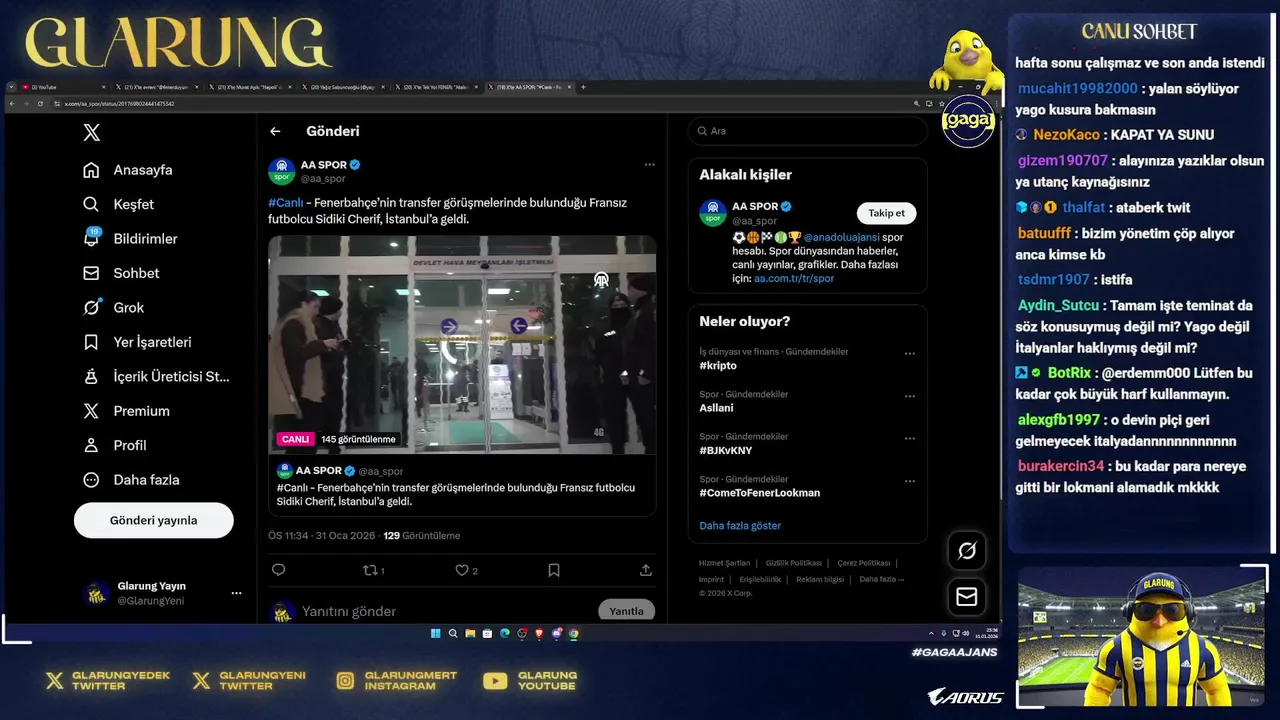1280x720 pixels.
Task: Open Keşfet search page
Action: tap(119, 204)
